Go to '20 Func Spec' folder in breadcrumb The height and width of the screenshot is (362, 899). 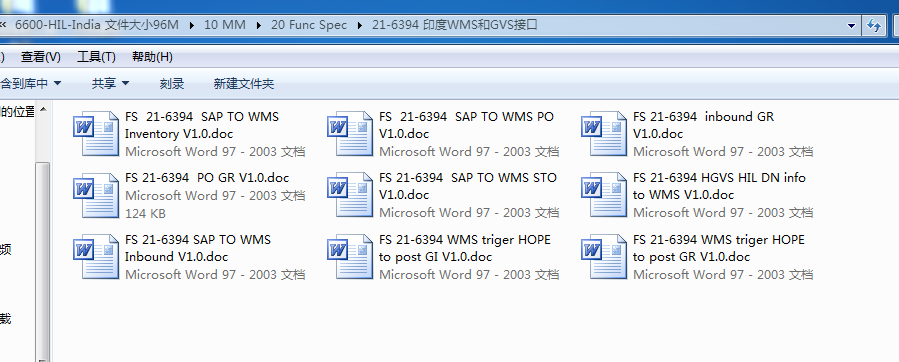(309, 25)
